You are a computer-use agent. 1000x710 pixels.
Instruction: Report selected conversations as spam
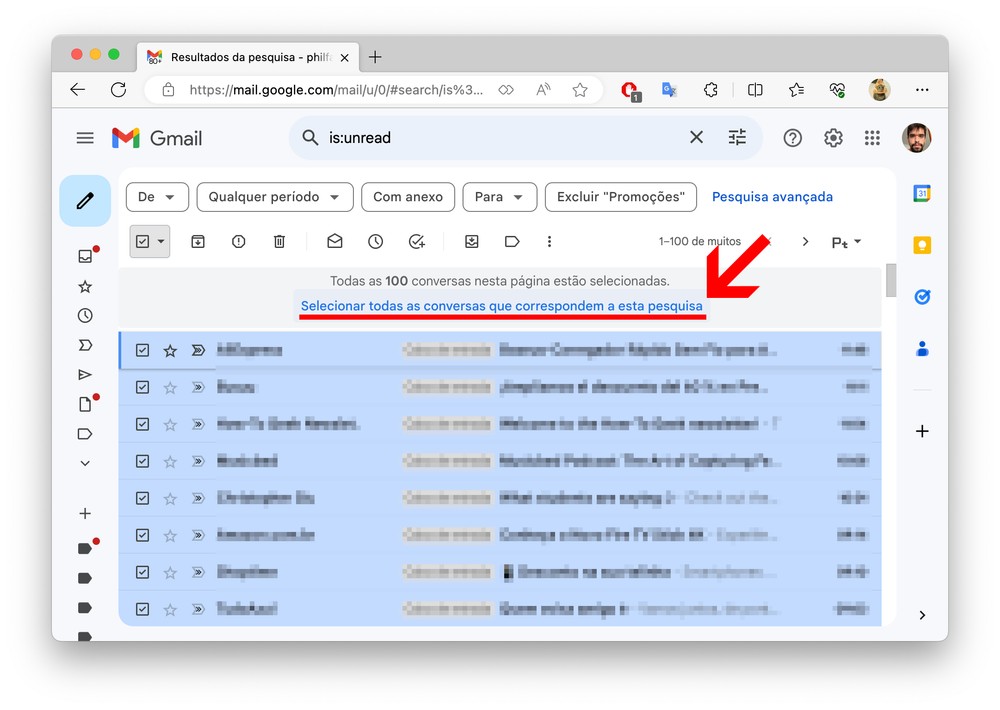239,241
